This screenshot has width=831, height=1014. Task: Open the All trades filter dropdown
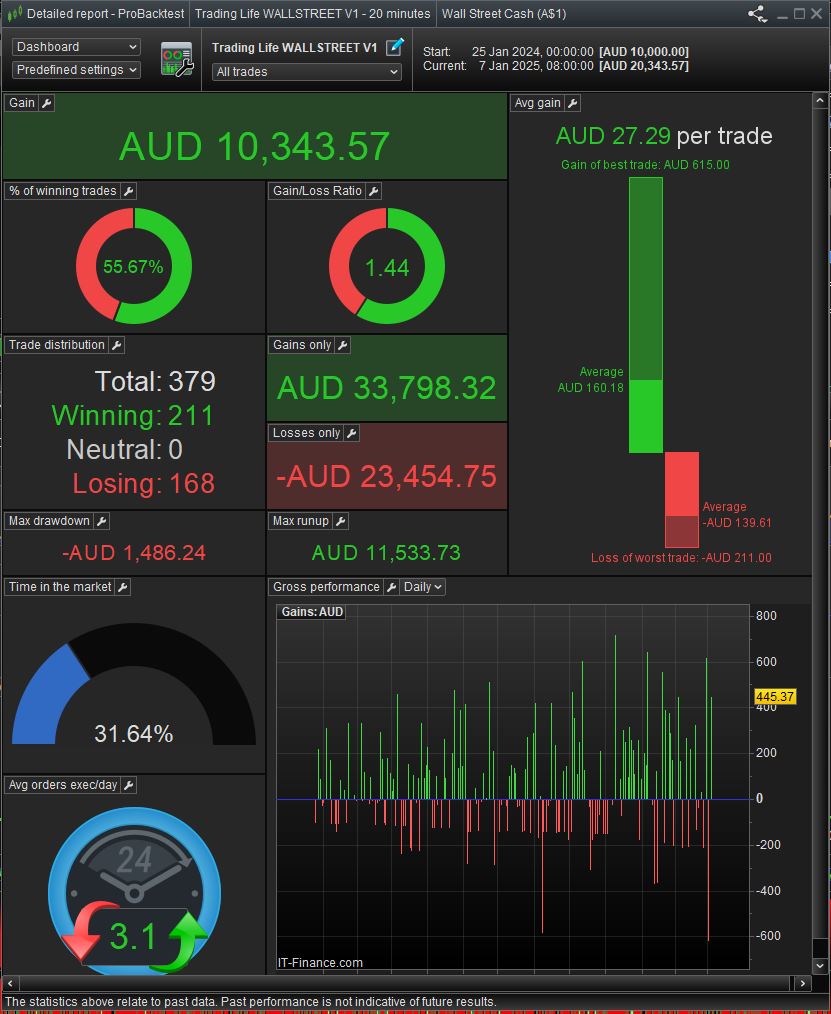pos(307,72)
